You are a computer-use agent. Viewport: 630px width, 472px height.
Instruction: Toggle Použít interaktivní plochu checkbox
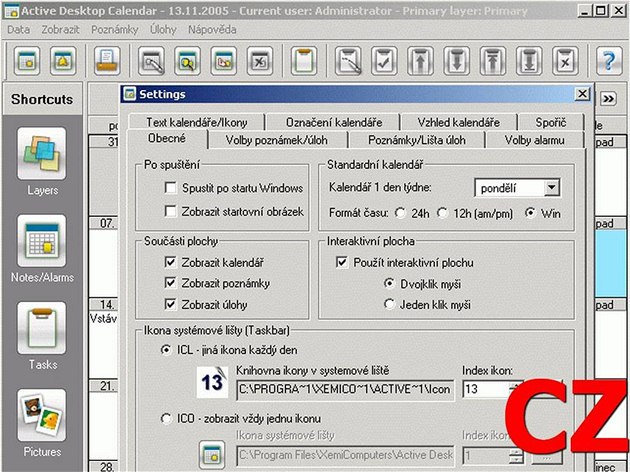tap(342, 262)
